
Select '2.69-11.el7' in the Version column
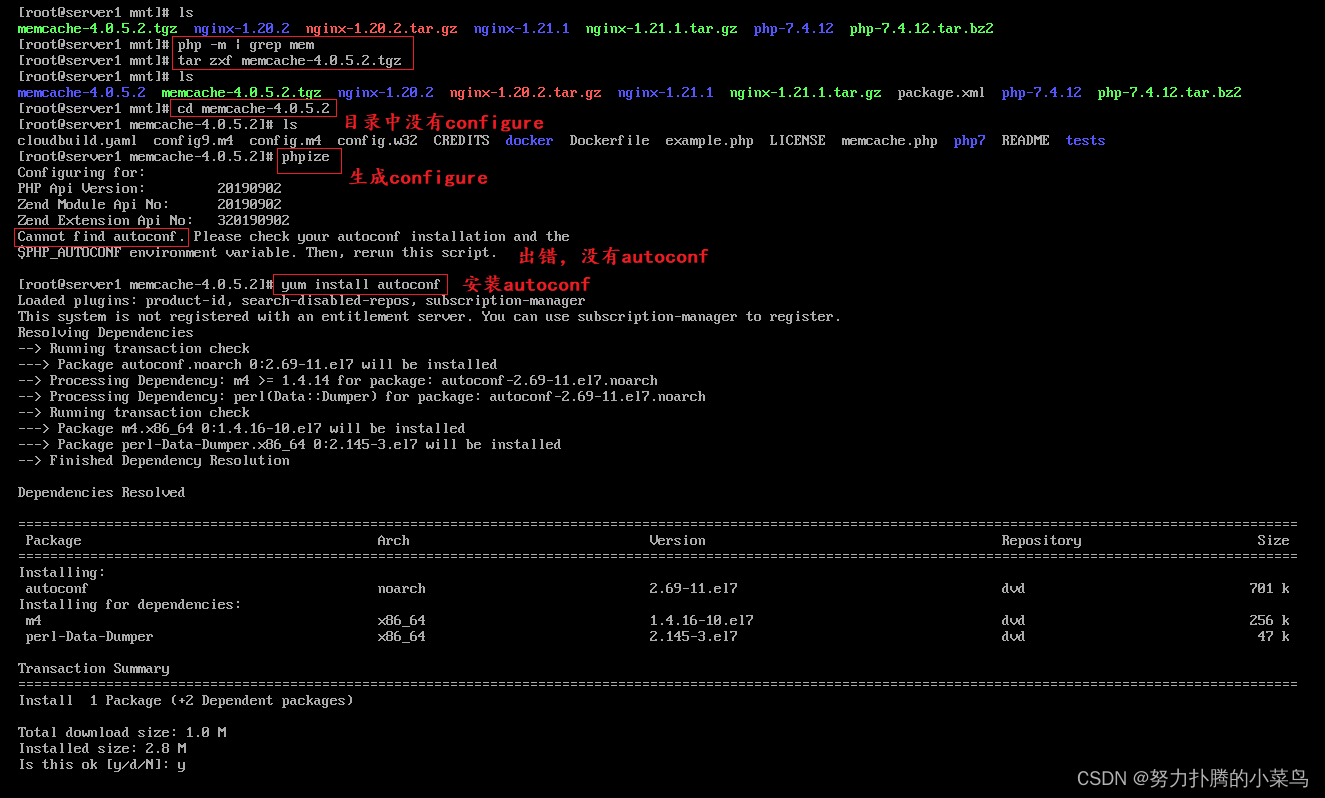pos(693,589)
